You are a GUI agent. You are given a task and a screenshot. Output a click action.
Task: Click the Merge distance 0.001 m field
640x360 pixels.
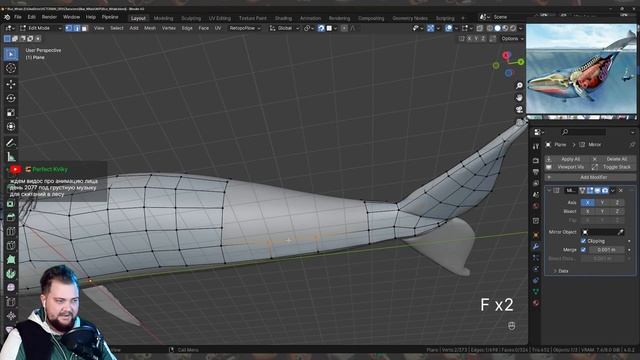pyautogui.click(x=606, y=250)
